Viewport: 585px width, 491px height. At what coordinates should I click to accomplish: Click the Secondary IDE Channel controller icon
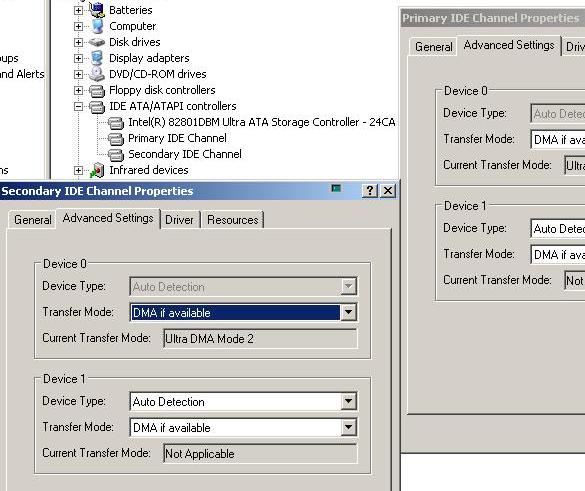pos(116,154)
